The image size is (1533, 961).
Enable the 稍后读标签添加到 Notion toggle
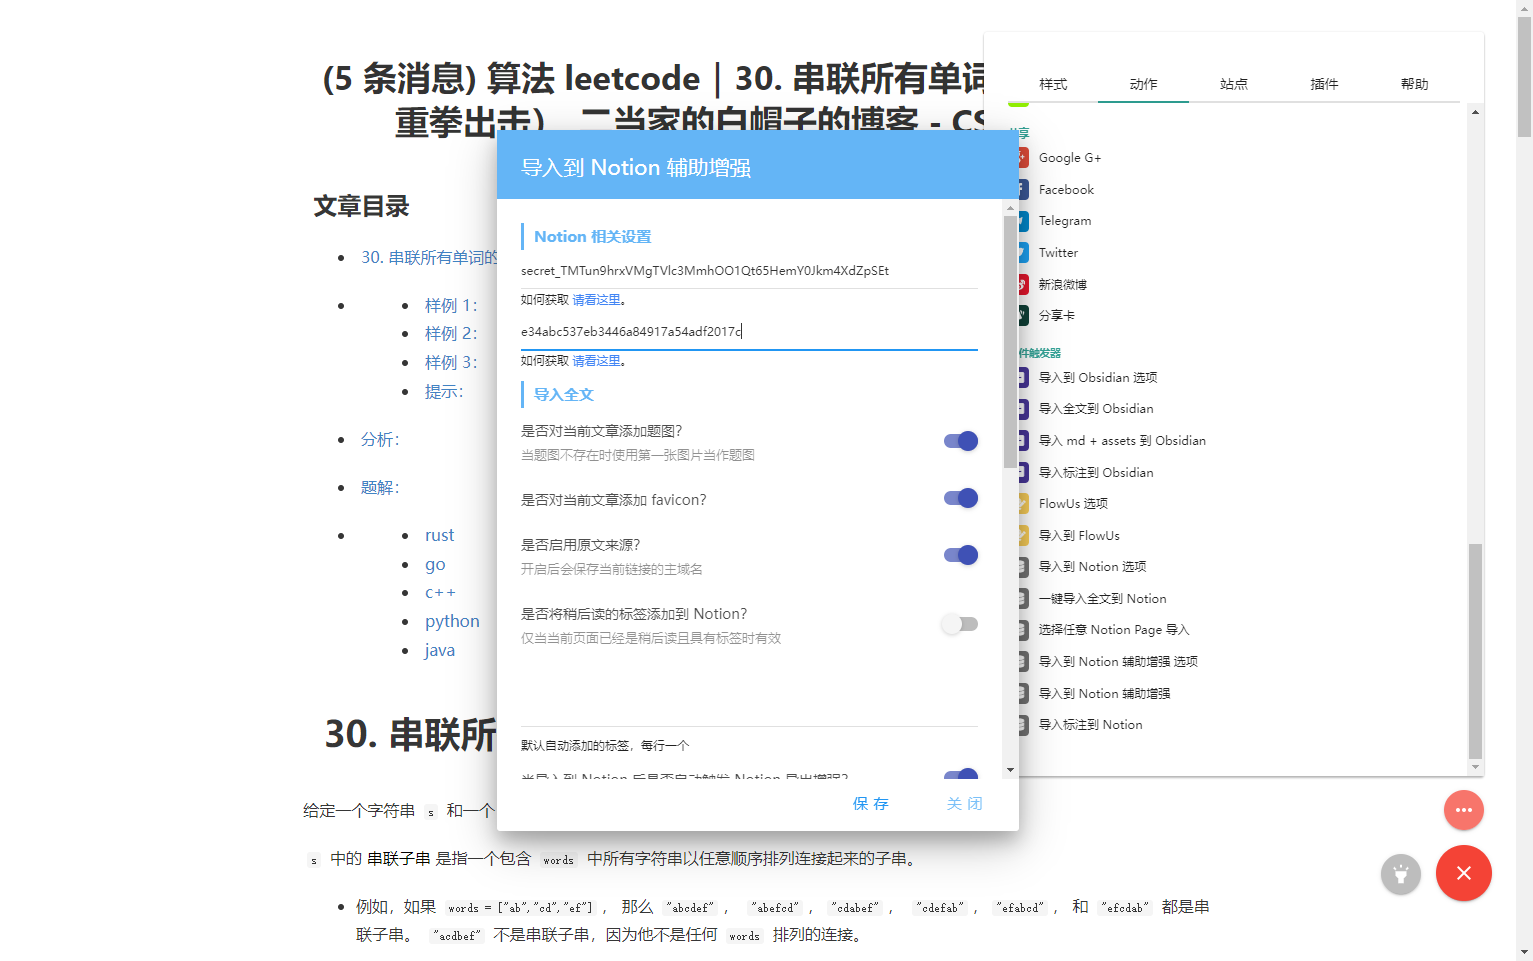click(x=960, y=624)
